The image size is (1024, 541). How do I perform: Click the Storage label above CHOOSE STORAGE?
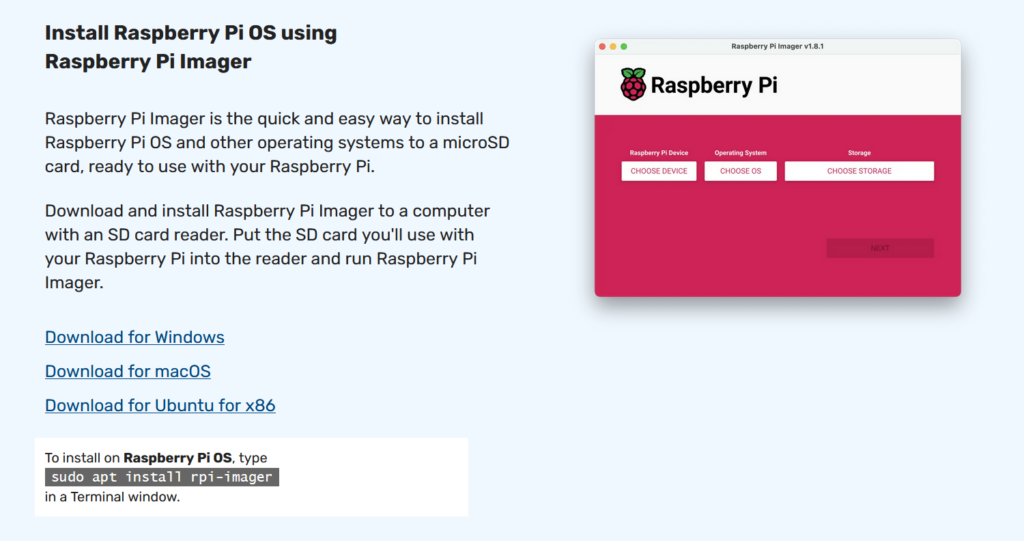pos(859,153)
